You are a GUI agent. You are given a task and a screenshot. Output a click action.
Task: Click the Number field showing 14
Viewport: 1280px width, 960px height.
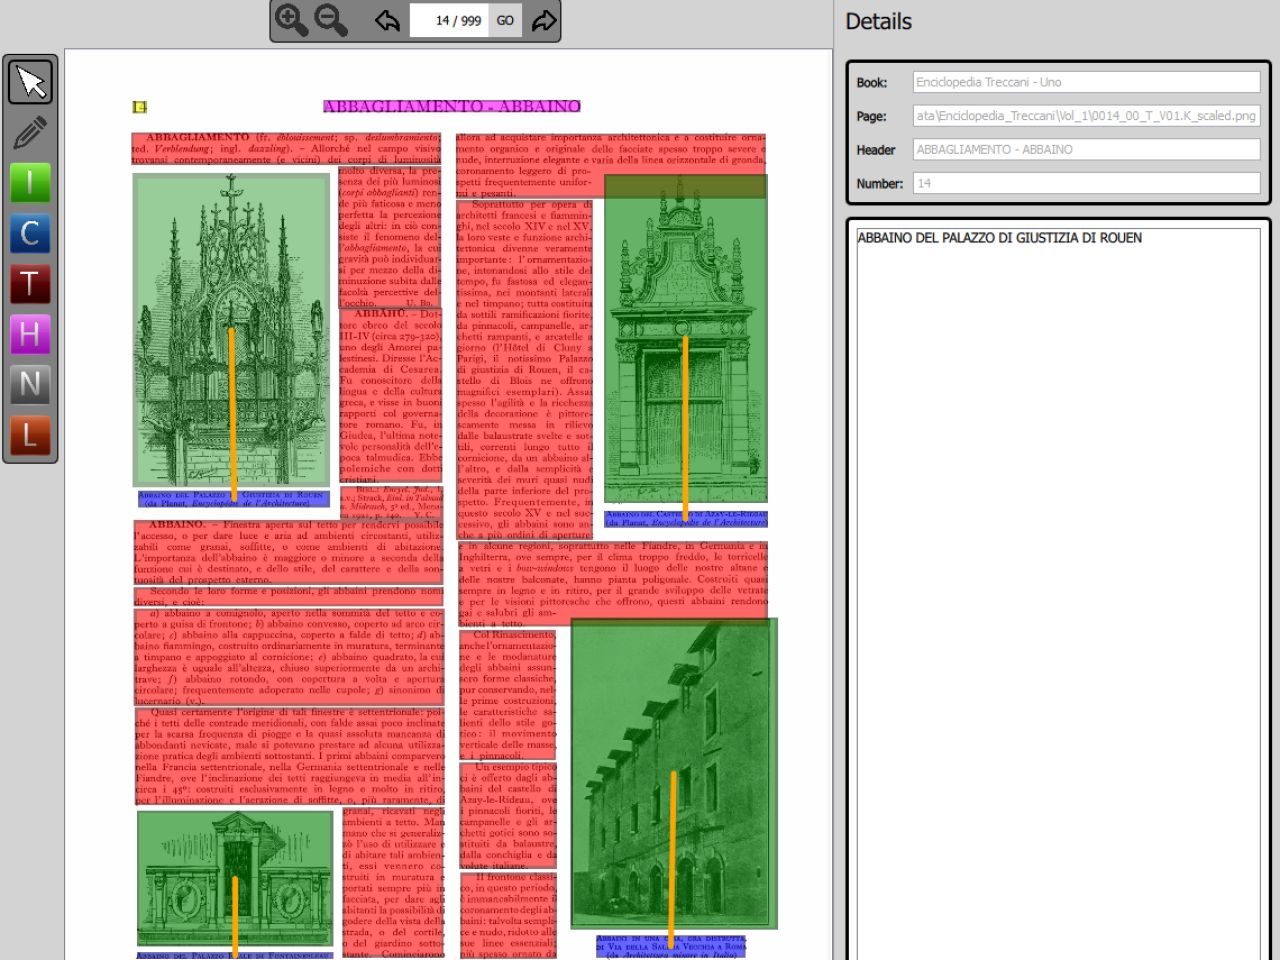tap(1086, 183)
